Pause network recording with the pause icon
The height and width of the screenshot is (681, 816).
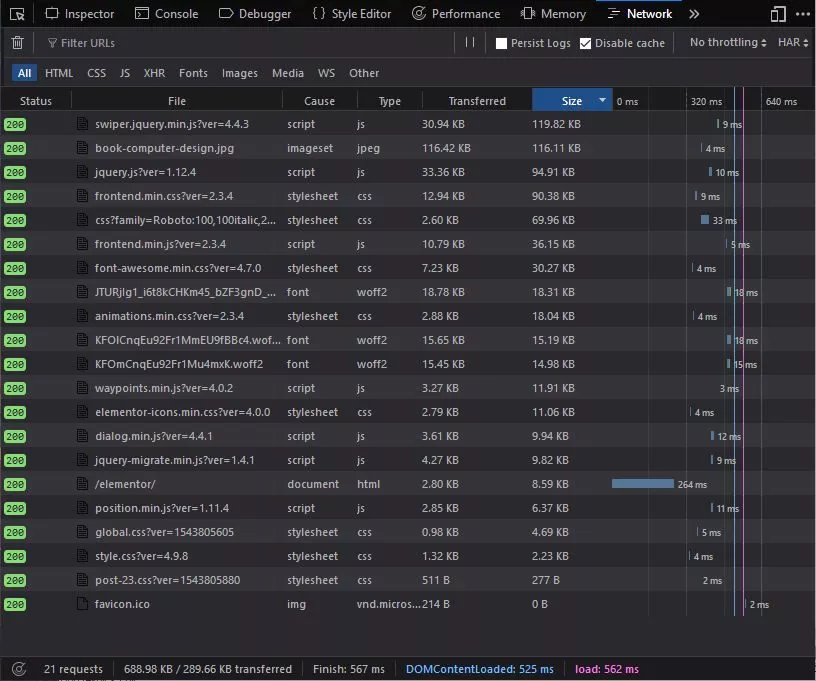click(470, 43)
